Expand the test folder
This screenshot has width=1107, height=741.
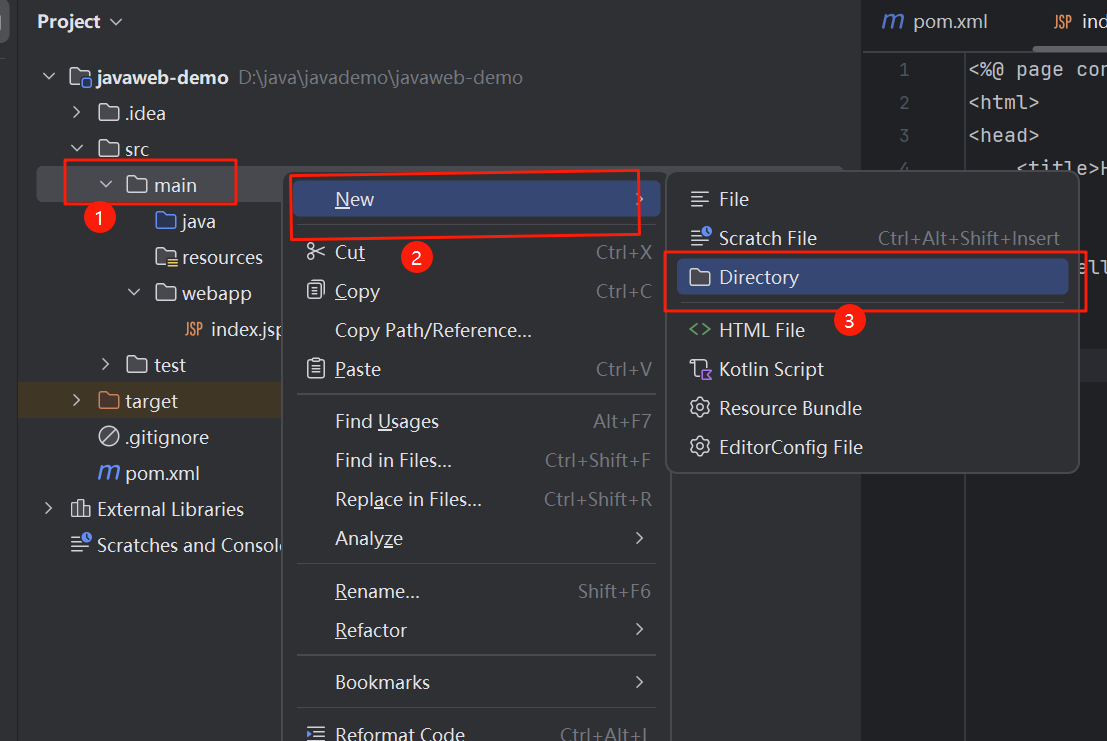(105, 364)
